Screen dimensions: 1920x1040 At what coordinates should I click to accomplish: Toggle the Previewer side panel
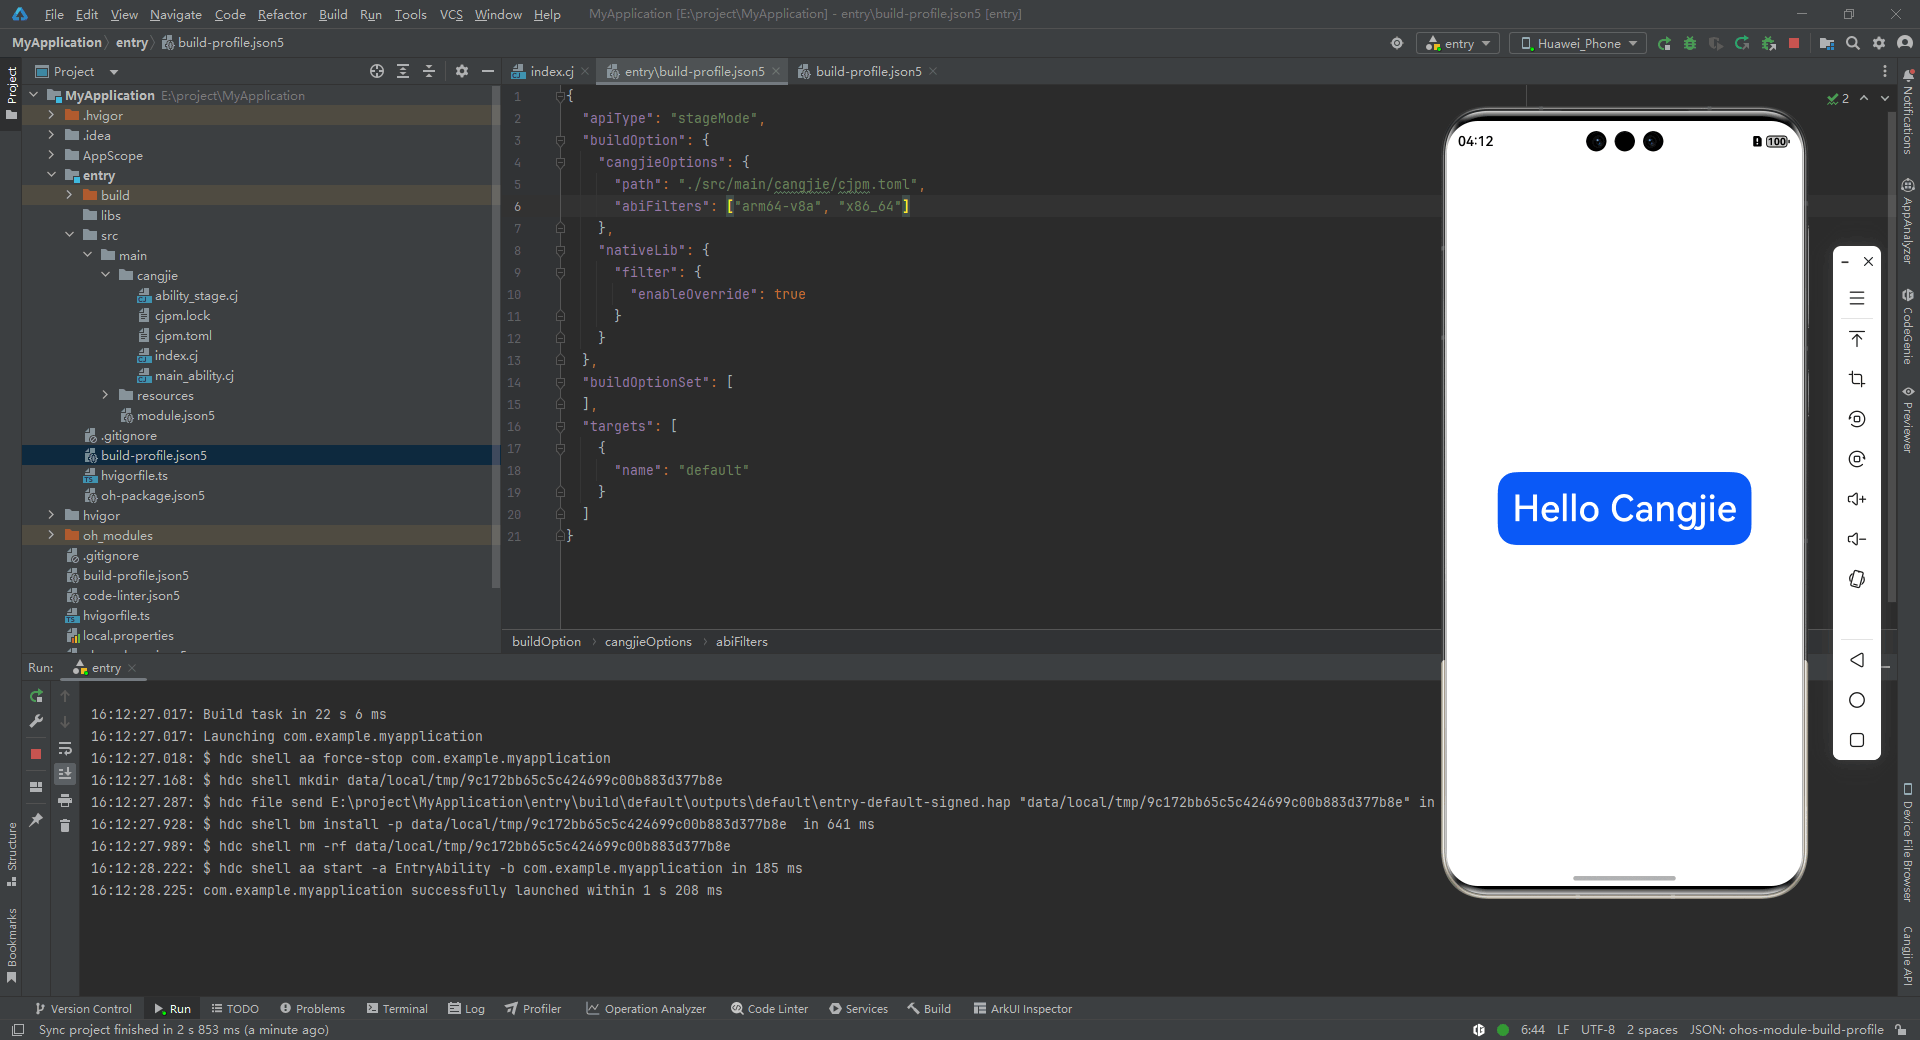1908,419
